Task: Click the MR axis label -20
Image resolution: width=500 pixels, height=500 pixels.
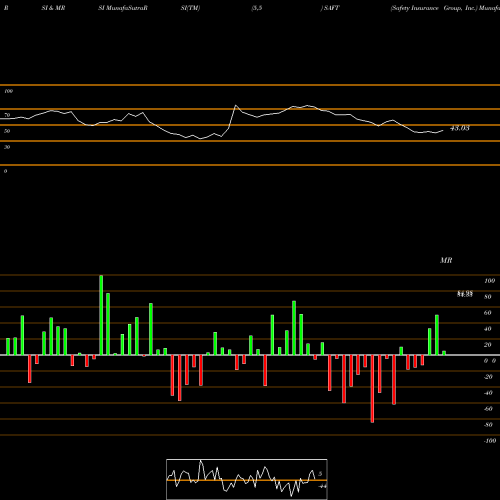Action: pyautogui.click(x=488, y=377)
